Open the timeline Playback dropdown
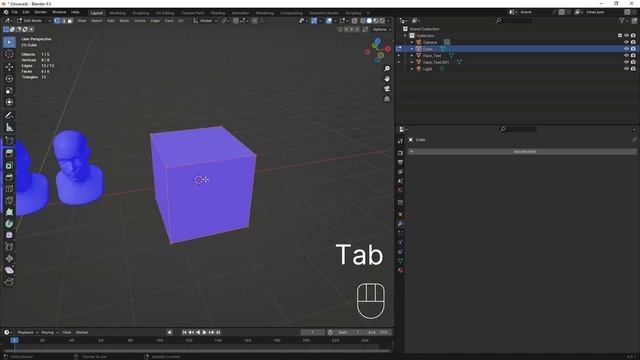The width and height of the screenshot is (640, 360). coord(27,332)
